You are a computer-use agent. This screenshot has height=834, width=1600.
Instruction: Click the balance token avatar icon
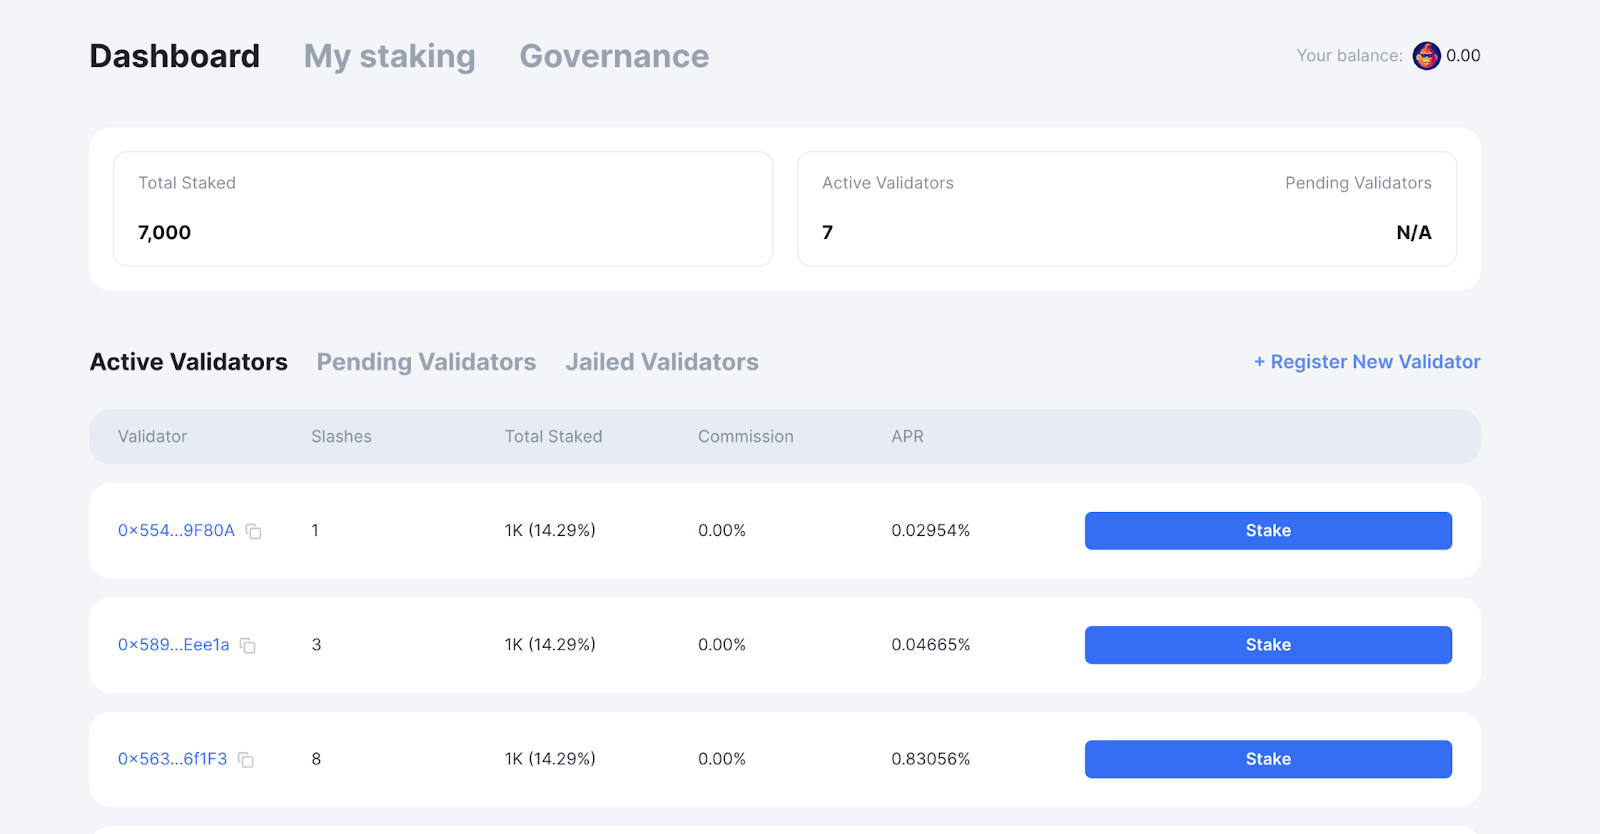1426,56
